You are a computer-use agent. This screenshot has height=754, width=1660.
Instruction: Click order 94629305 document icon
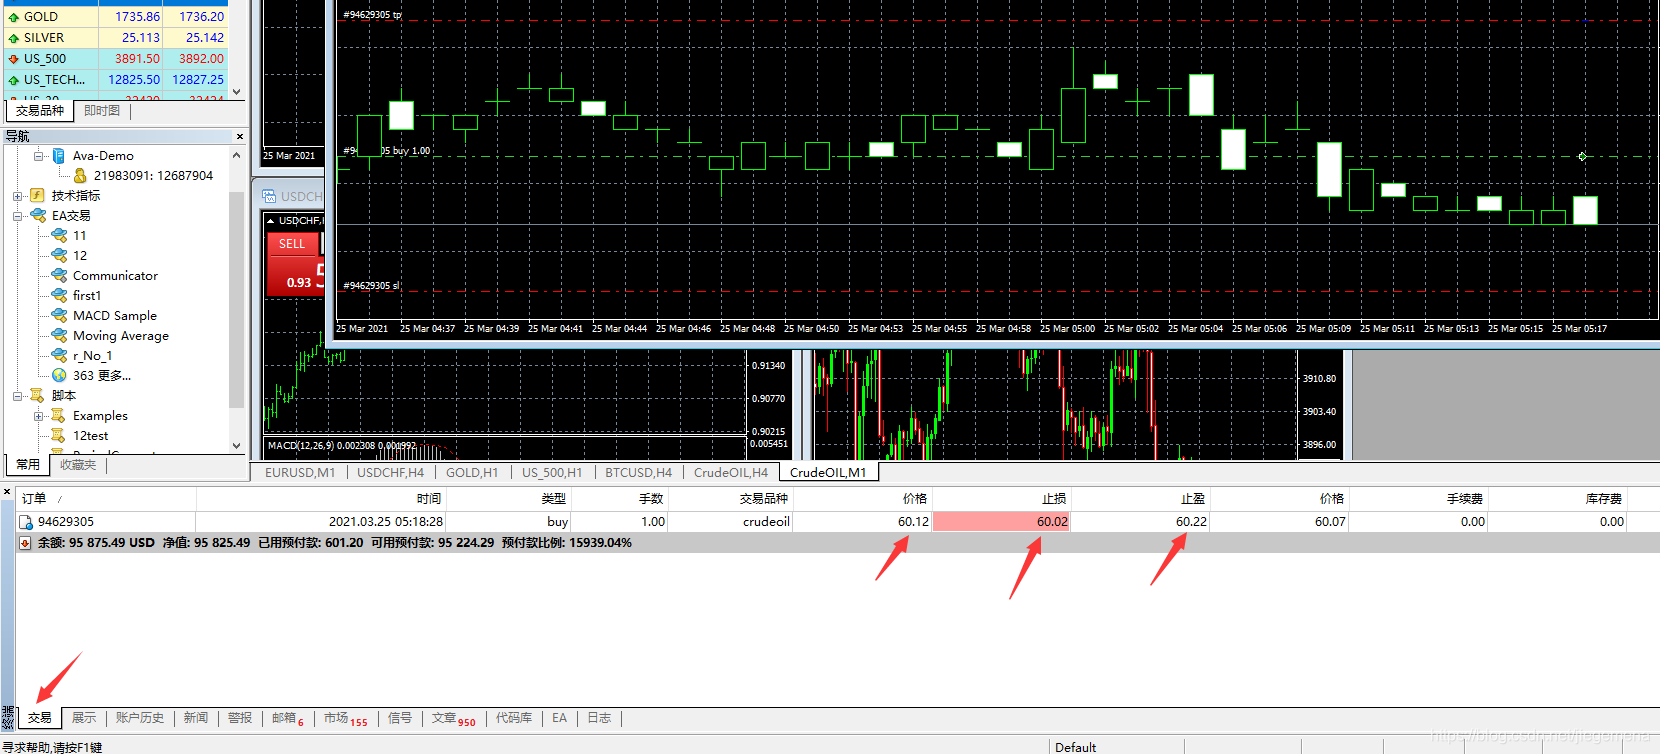(26, 522)
